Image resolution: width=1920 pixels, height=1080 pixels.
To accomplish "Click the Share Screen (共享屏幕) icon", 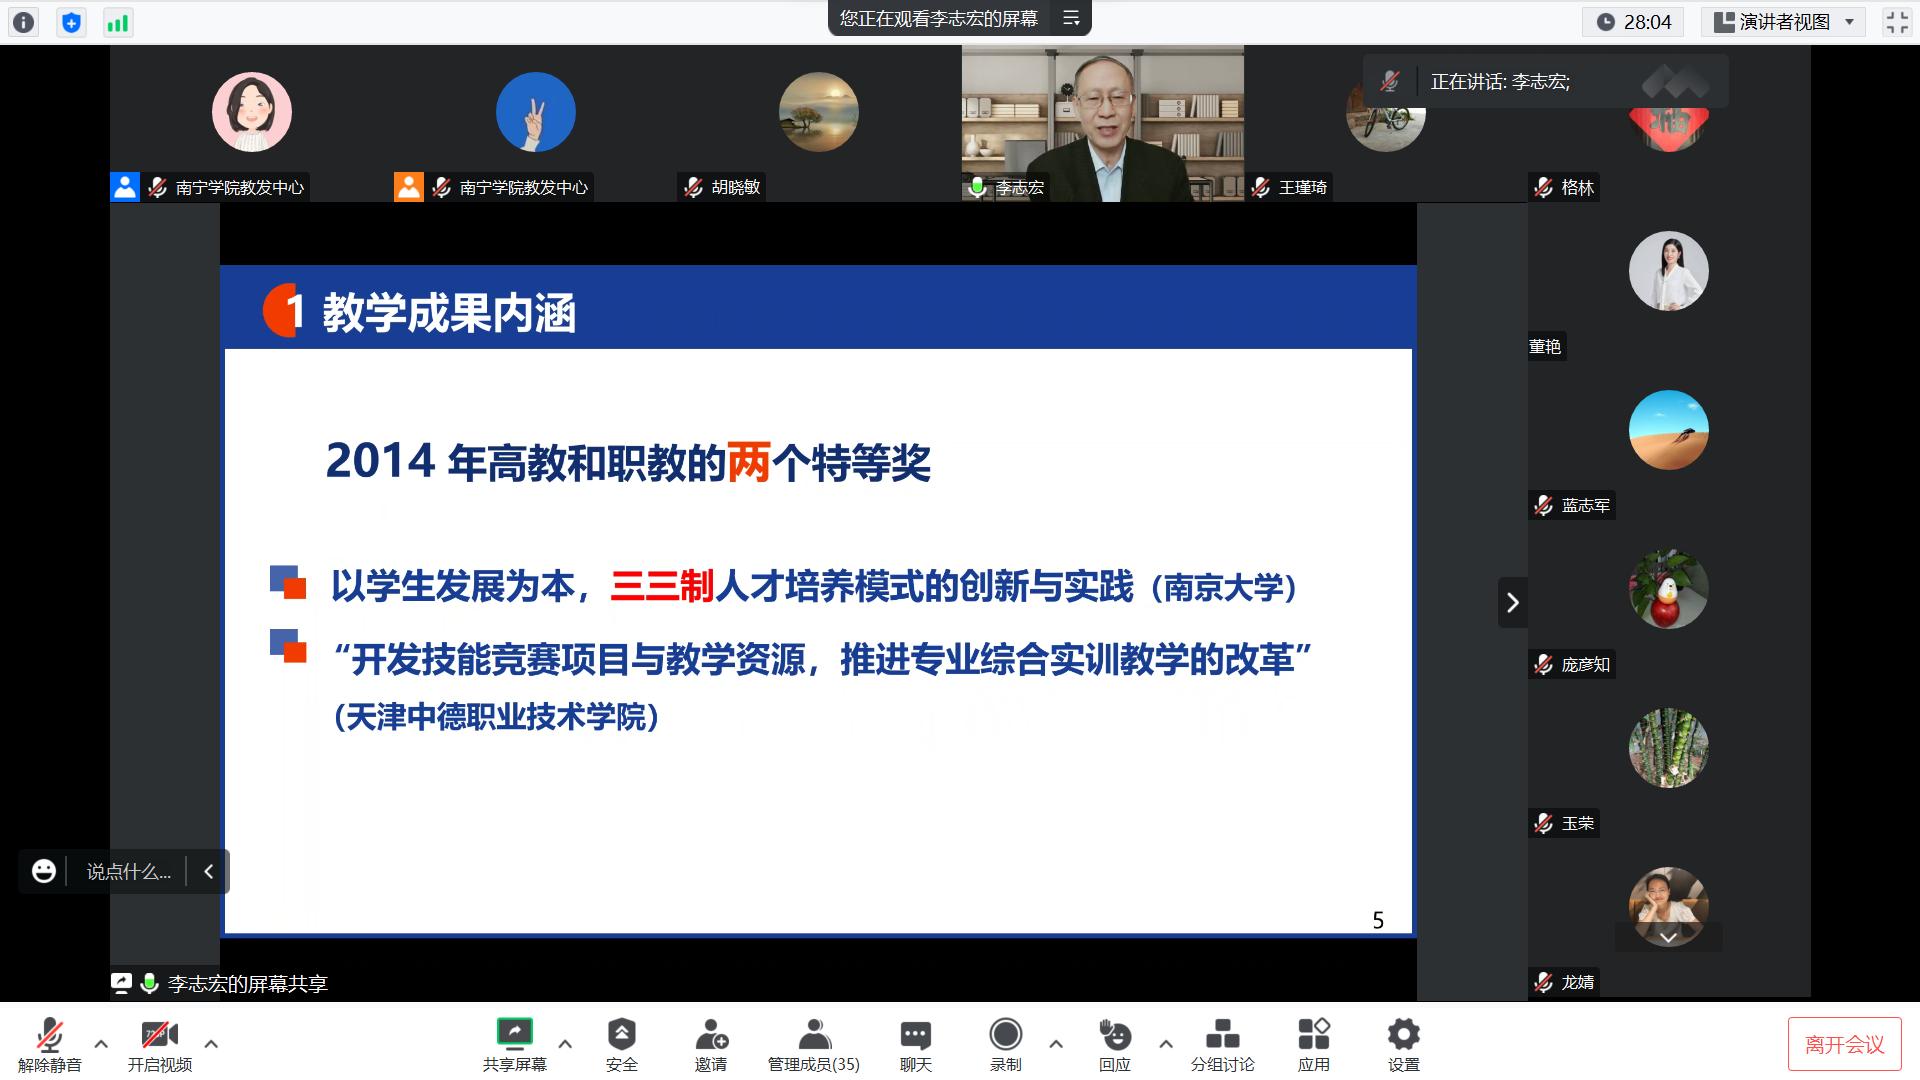I will click(x=515, y=1035).
